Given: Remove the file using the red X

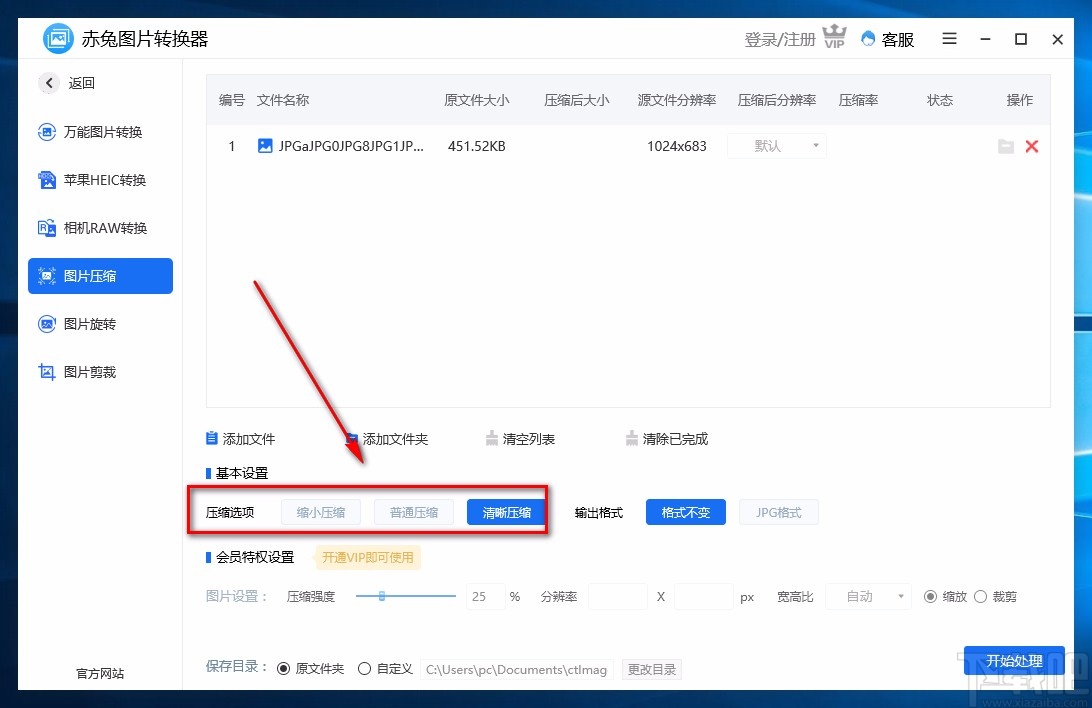Looking at the screenshot, I should (x=1032, y=146).
